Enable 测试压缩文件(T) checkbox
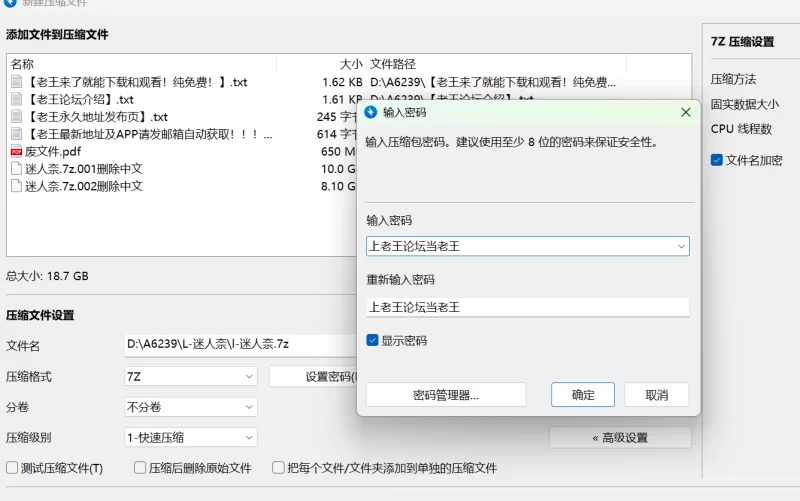The image size is (800, 501). click(12, 467)
